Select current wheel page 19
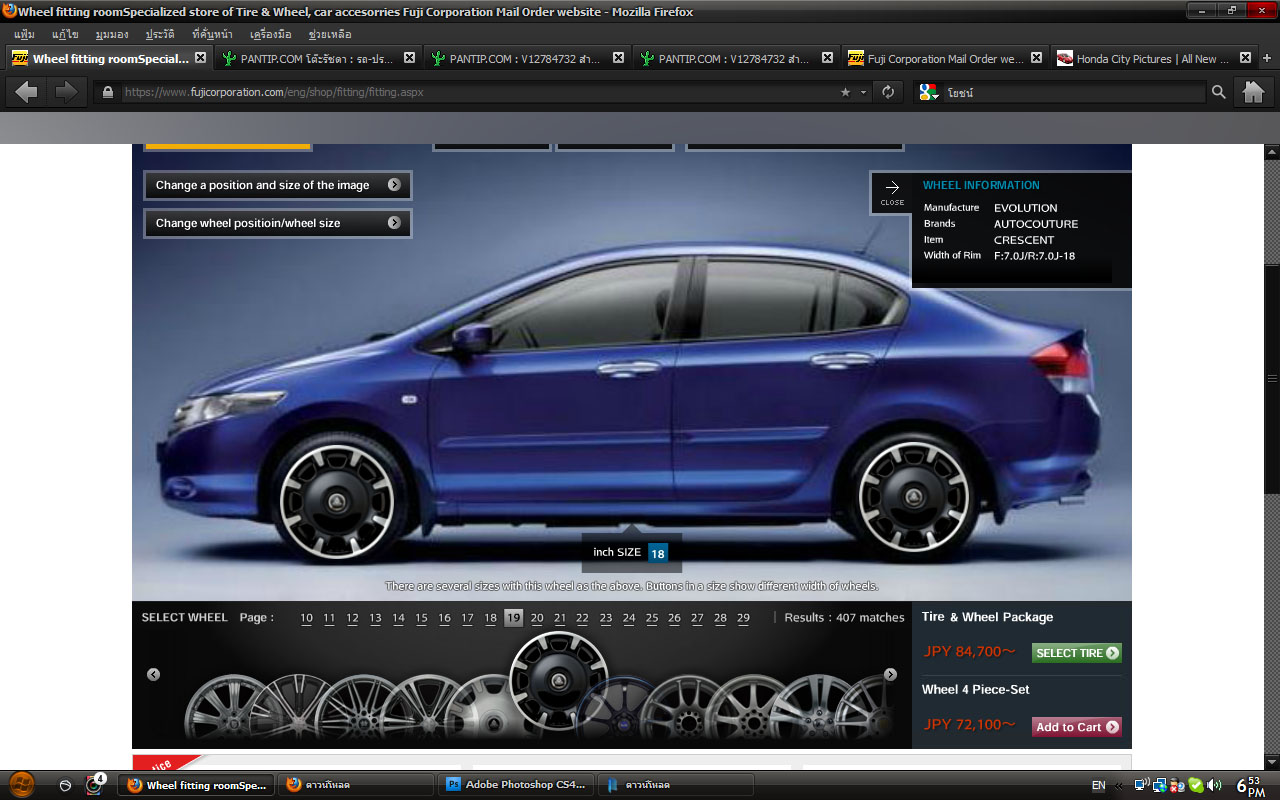Screen dimensions: 1280x800 [513, 618]
